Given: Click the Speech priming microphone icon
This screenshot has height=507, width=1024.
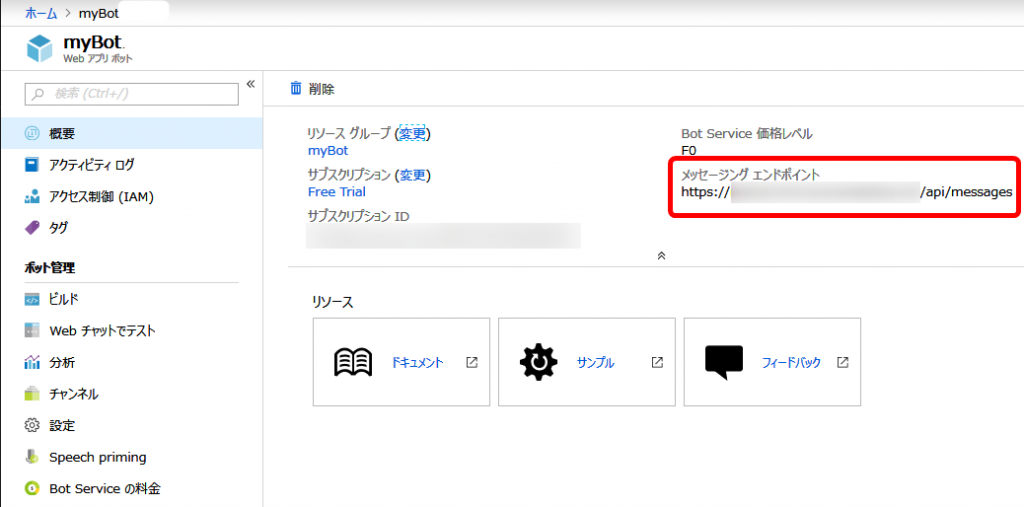Looking at the screenshot, I should pyautogui.click(x=32, y=457).
